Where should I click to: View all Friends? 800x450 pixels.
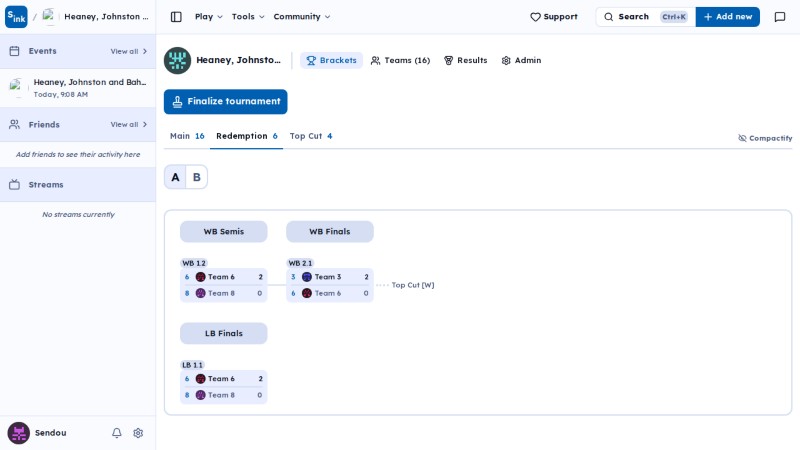[x=129, y=124]
